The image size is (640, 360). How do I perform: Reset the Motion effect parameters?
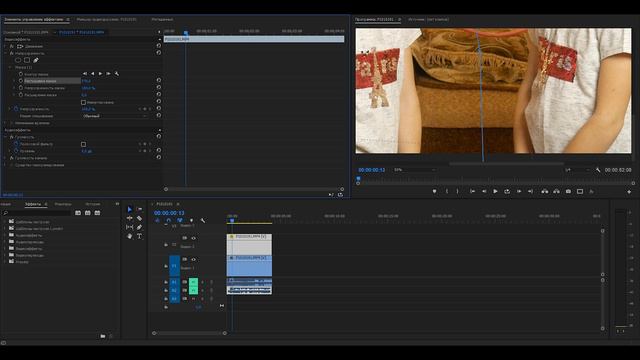click(x=158, y=46)
